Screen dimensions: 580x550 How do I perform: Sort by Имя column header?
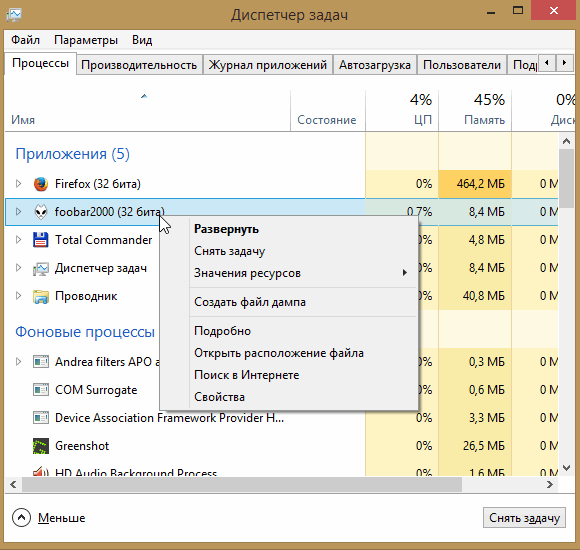coord(148,111)
